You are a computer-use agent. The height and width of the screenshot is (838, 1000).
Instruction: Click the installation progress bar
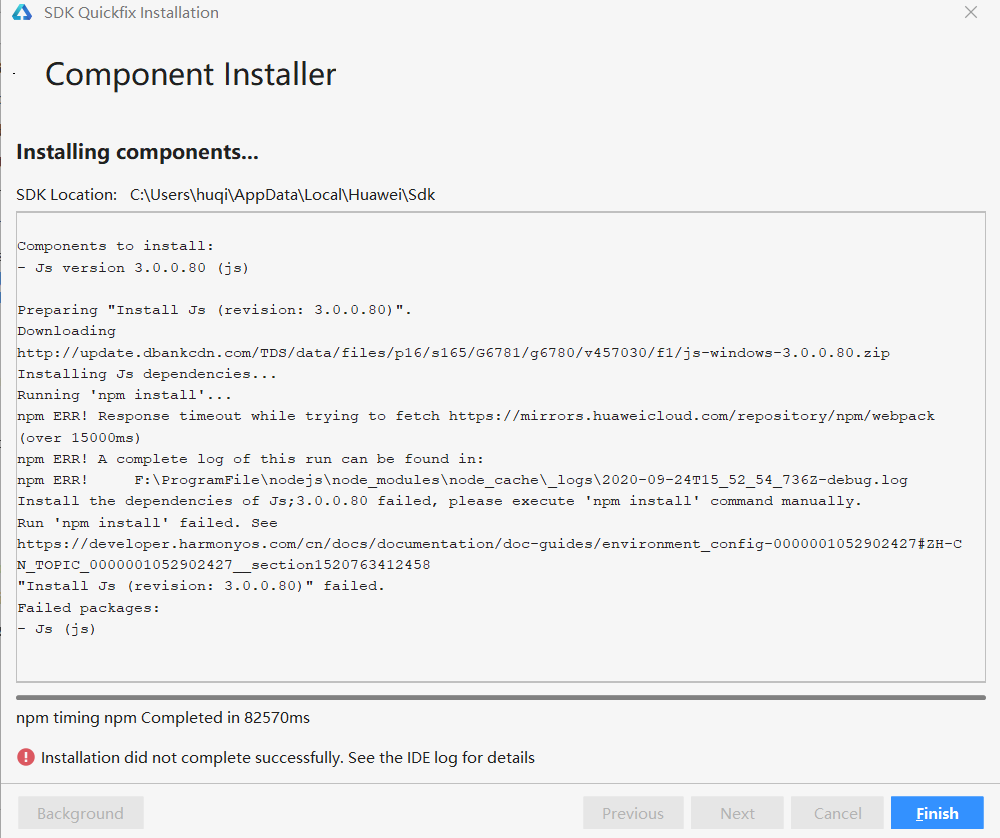(500, 697)
